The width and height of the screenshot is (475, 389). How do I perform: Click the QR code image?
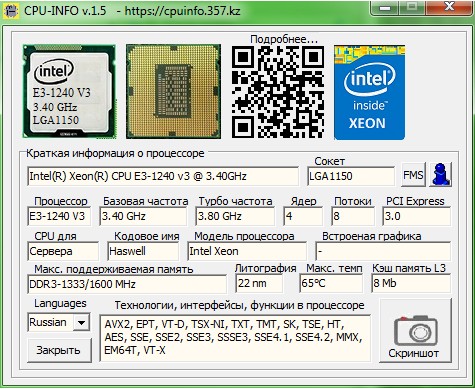(278, 92)
